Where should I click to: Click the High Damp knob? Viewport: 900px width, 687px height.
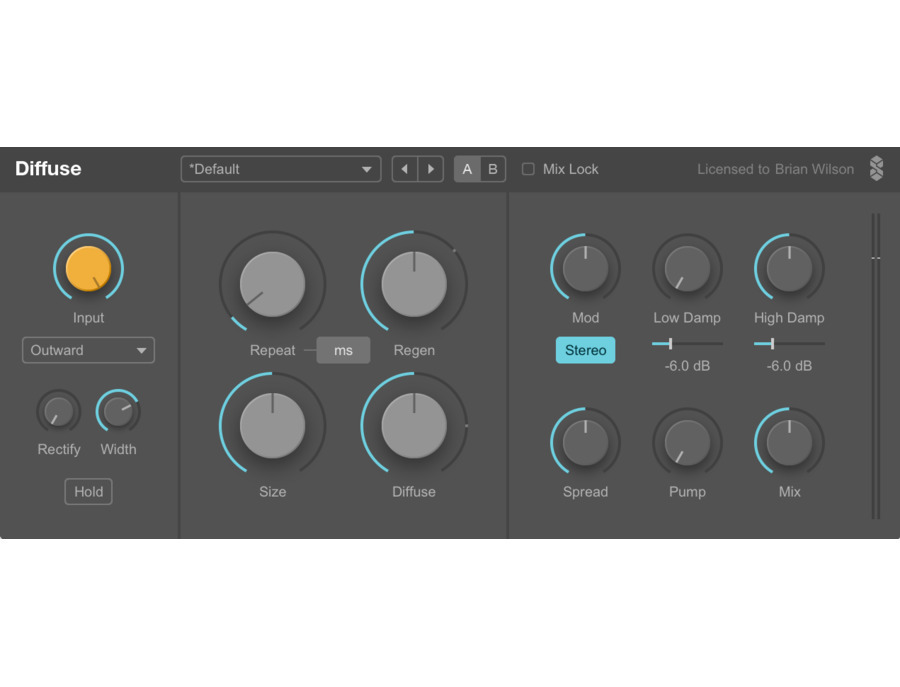tap(789, 268)
